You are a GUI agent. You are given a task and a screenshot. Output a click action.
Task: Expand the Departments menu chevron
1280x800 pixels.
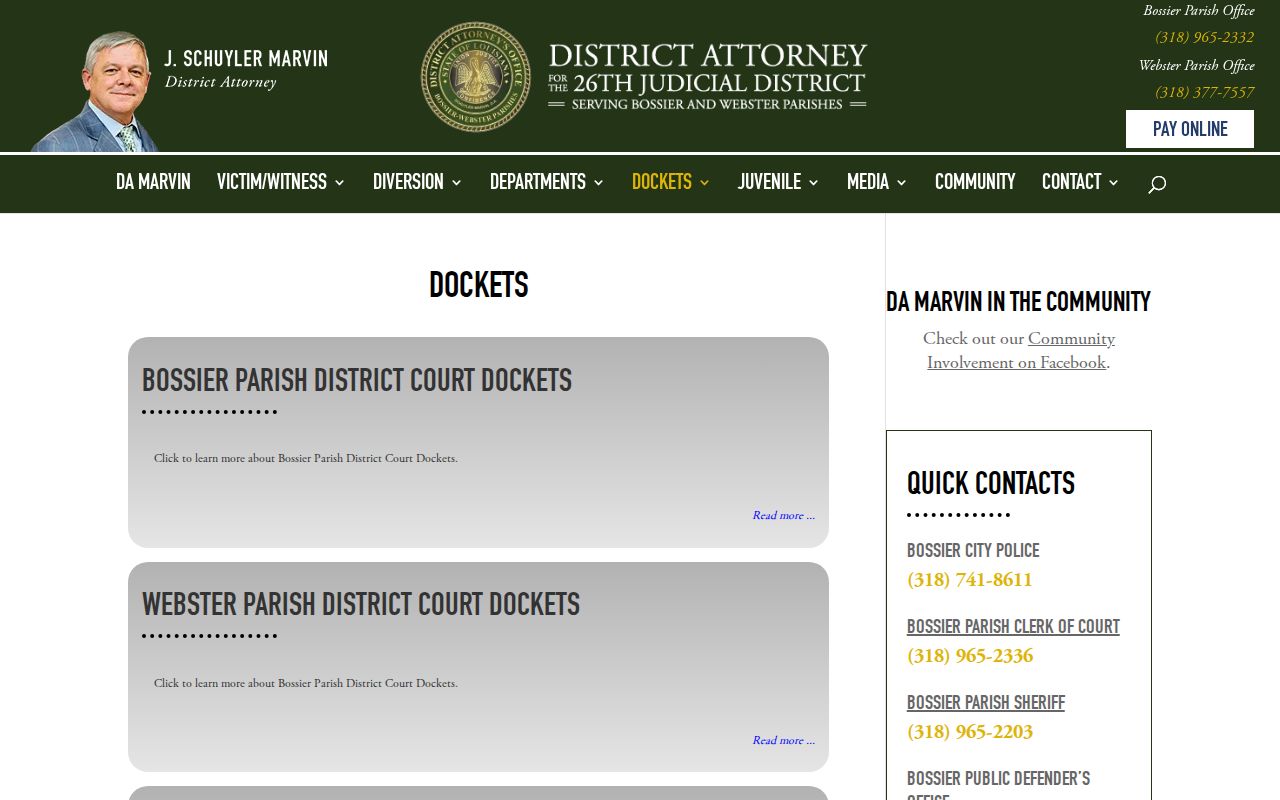(x=598, y=182)
